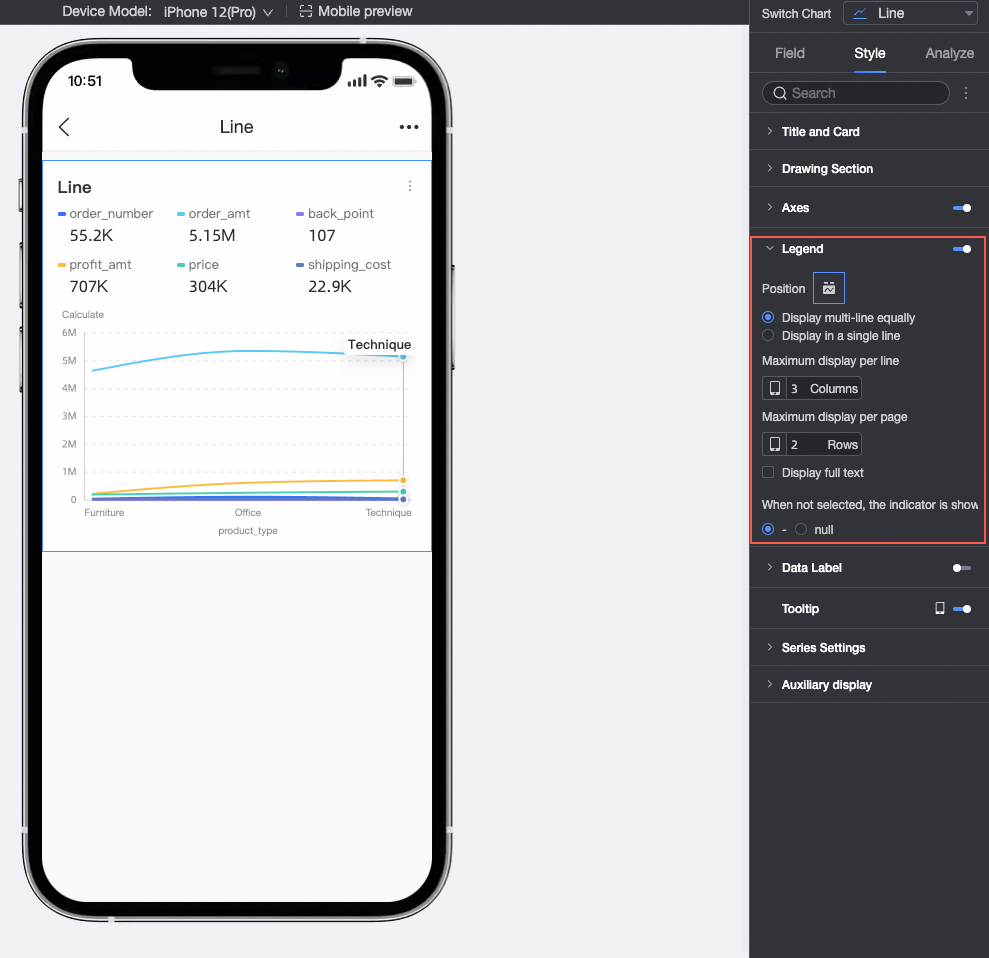Click the Calculate axis title
The width and height of the screenshot is (989, 958).
83,315
